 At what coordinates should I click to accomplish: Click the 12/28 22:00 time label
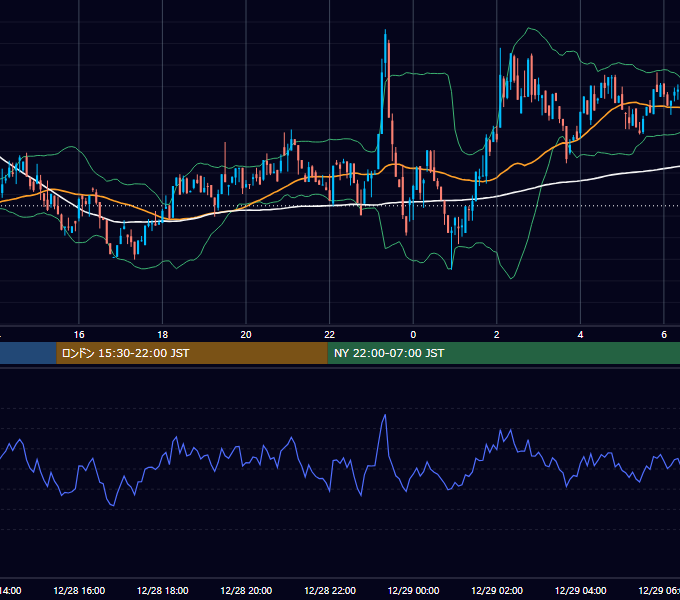[x=330, y=590]
